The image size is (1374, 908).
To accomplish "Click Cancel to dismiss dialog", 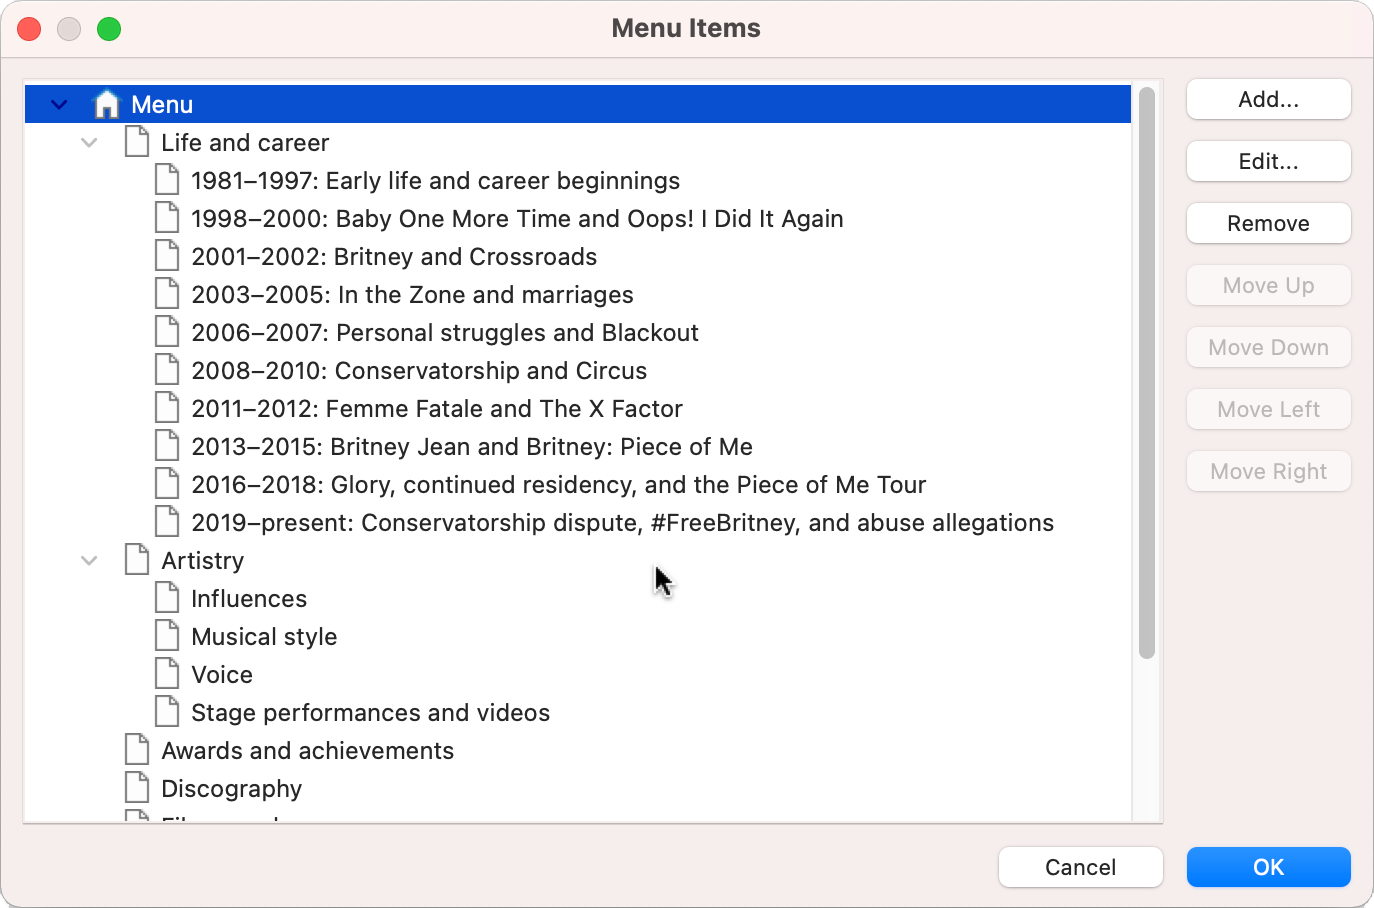I will [x=1080, y=867].
